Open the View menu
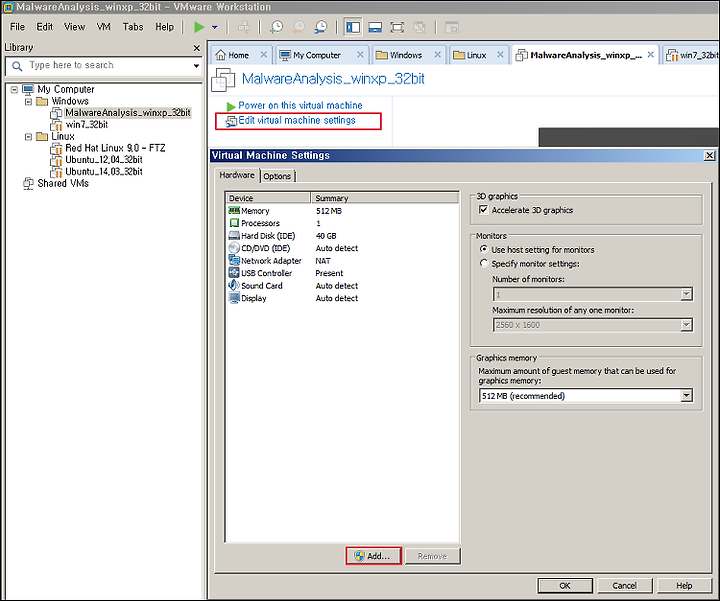The image size is (720, 601). pos(74,27)
